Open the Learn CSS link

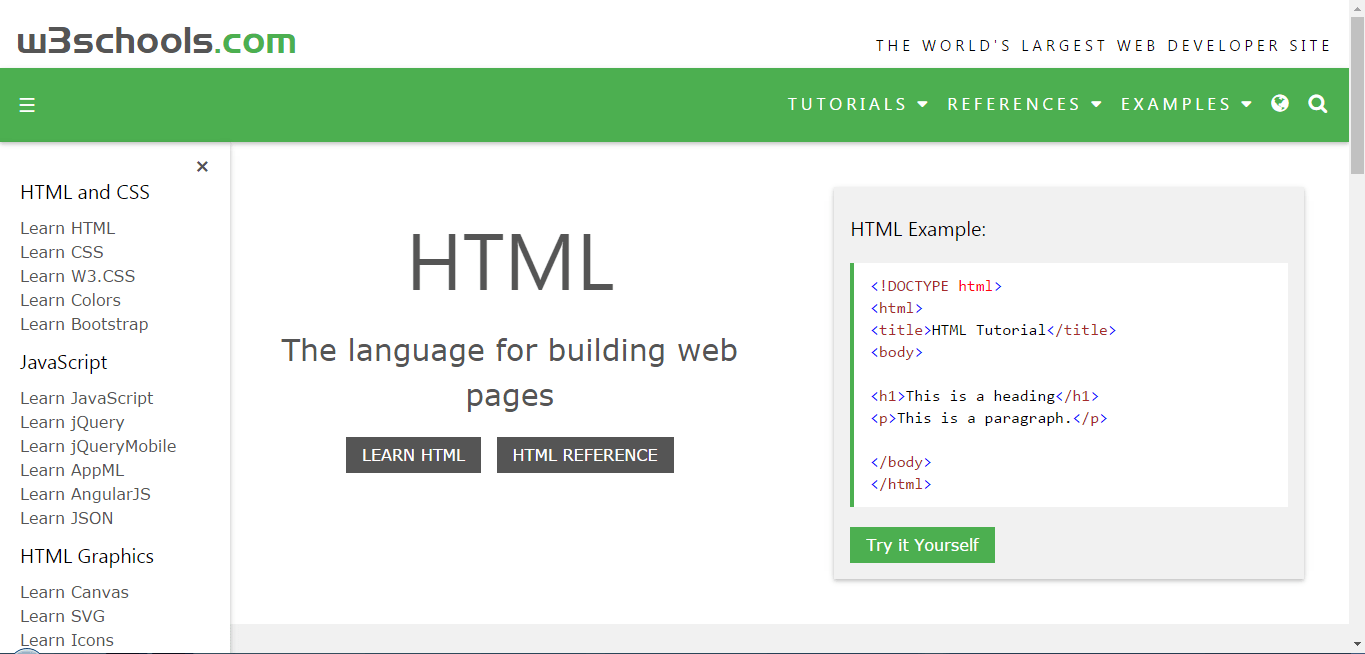click(x=61, y=252)
